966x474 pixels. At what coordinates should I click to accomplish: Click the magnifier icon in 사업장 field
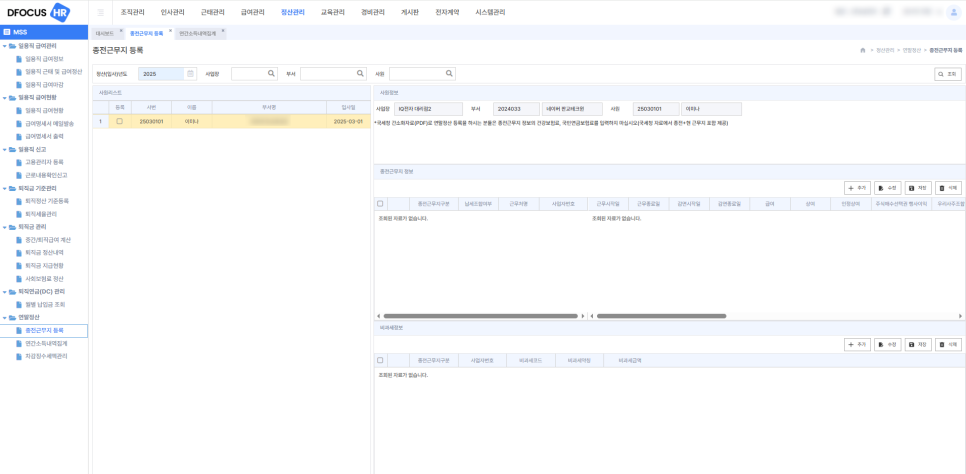[271, 73]
